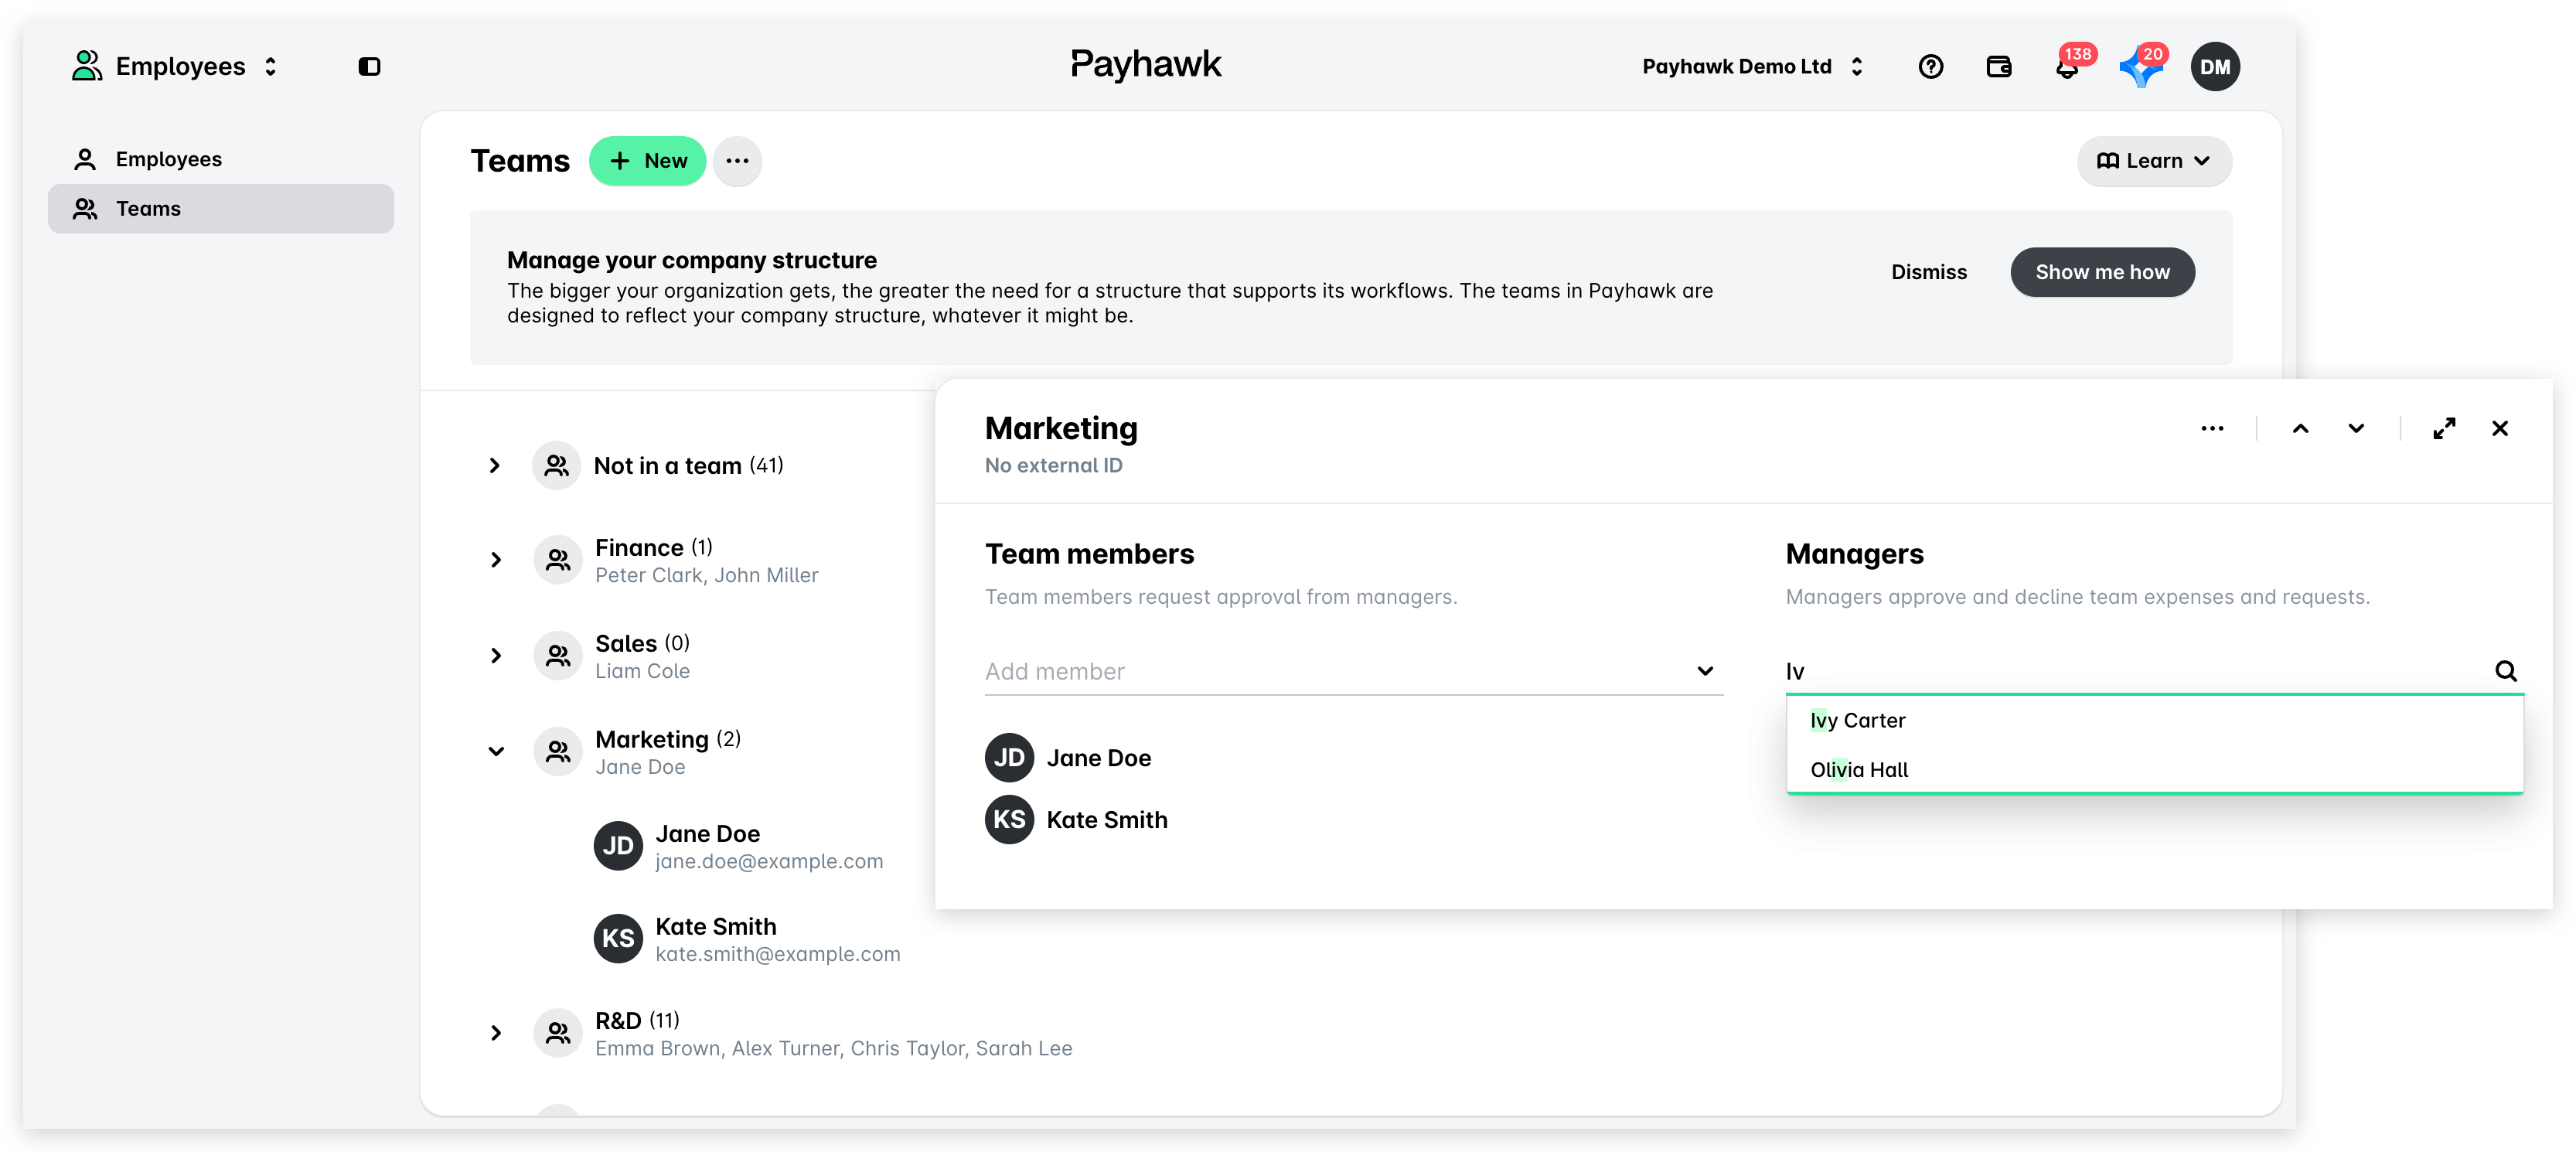Open the Employees module switcher
The width and height of the screenshot is (2576, 1152).
175,67
